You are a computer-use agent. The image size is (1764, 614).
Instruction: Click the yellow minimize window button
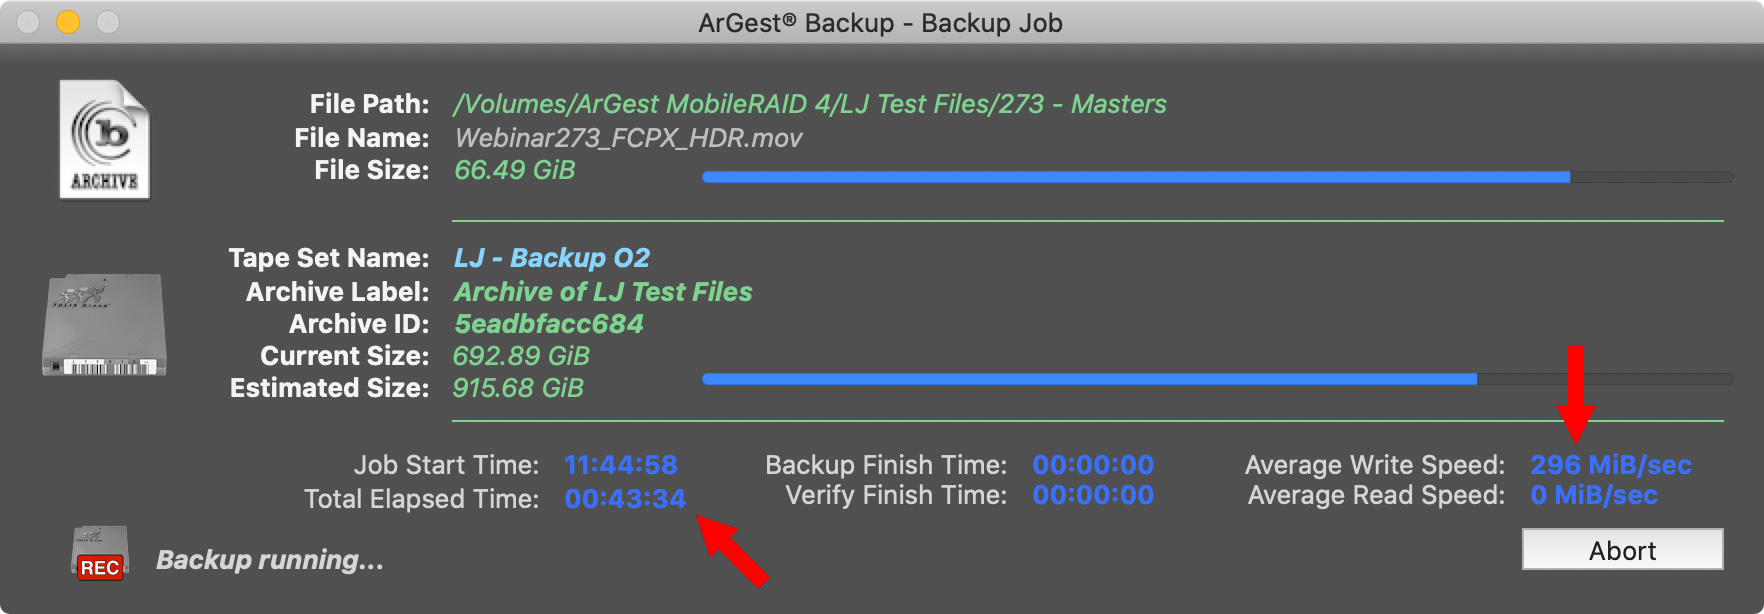(68, 22)
